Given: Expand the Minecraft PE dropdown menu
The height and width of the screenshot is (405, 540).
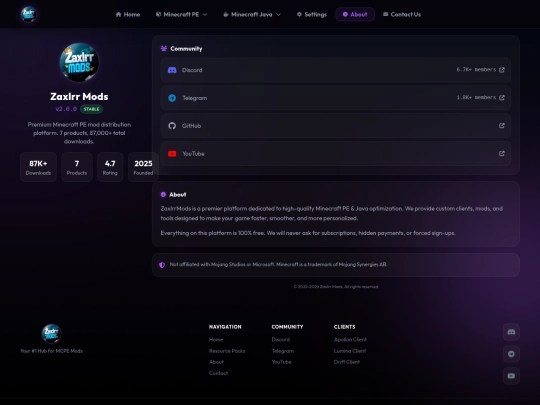Looking at the screenshot, I should click(181, 14).
